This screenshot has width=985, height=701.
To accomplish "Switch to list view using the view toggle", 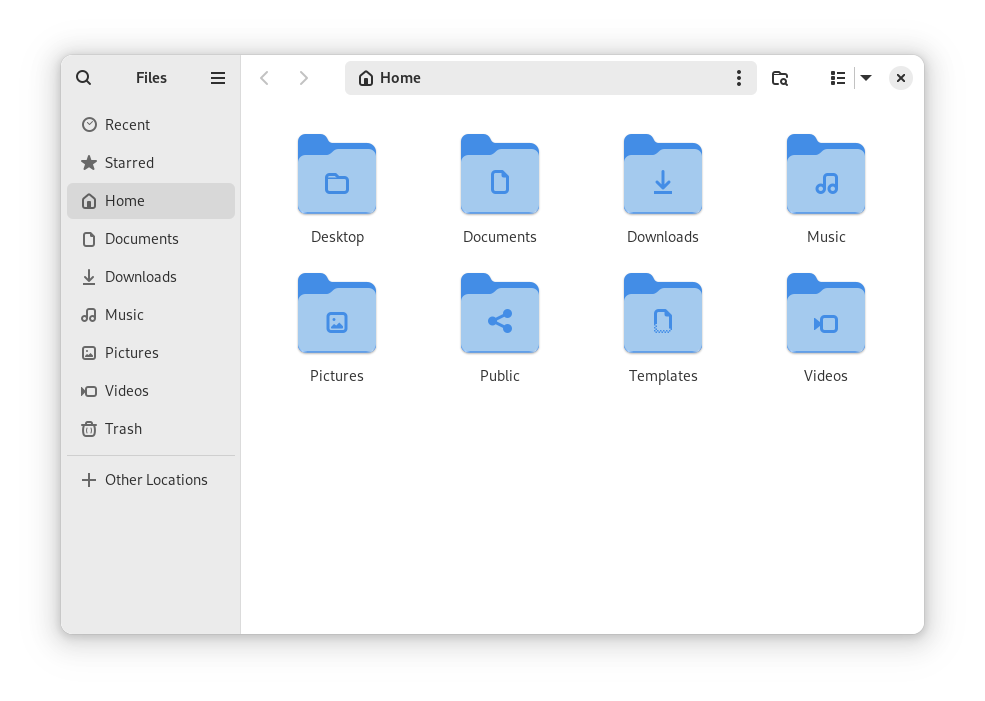I will click(x=837, y=77).
